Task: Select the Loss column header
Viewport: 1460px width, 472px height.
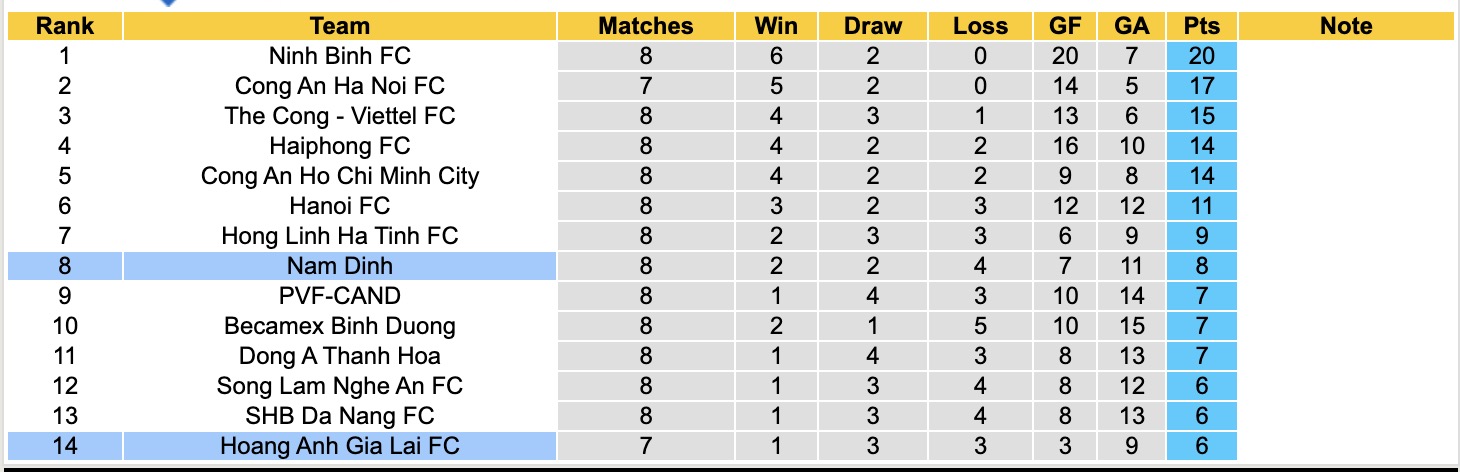Action: pyautogui.click(x=980, y=26)
